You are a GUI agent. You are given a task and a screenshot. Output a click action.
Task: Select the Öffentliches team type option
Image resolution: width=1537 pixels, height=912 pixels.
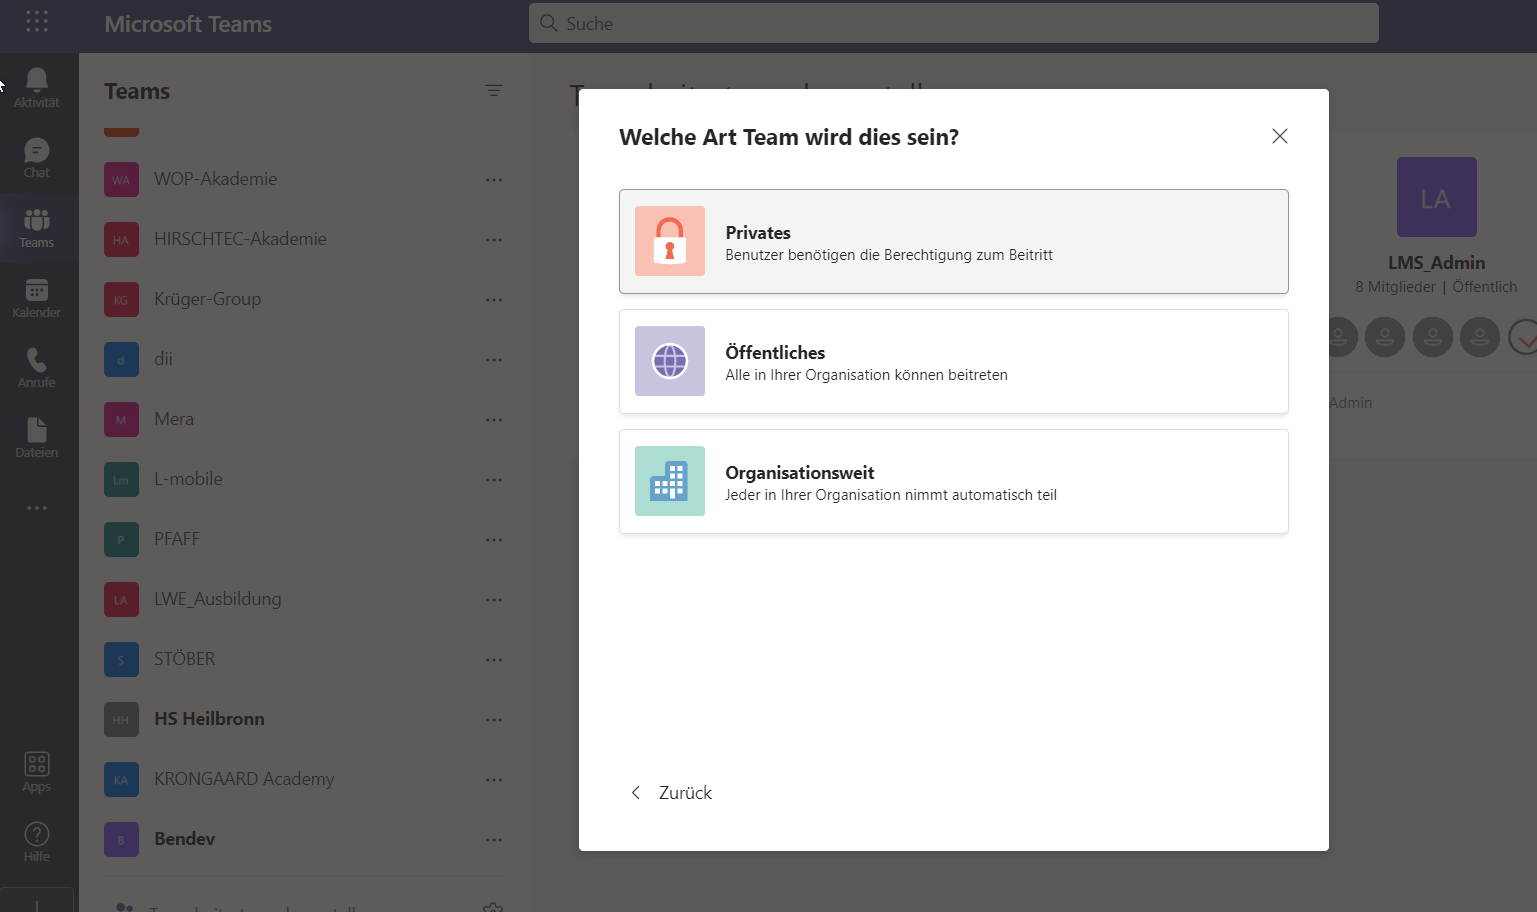click(x=953, y=362)
